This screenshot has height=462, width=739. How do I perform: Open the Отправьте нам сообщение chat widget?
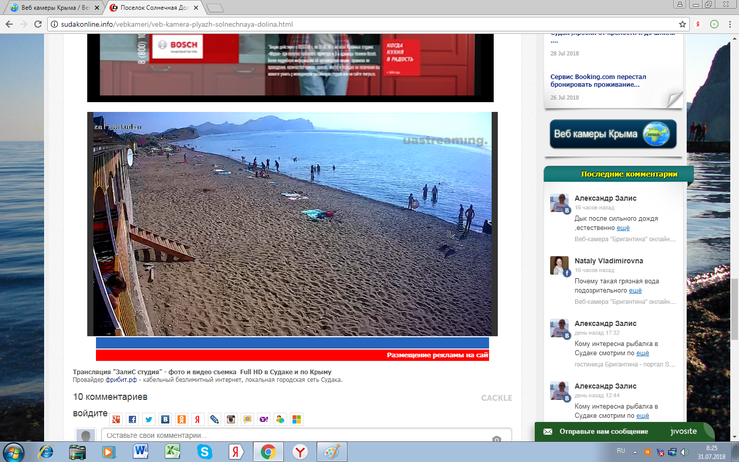[x=615, y=432]
